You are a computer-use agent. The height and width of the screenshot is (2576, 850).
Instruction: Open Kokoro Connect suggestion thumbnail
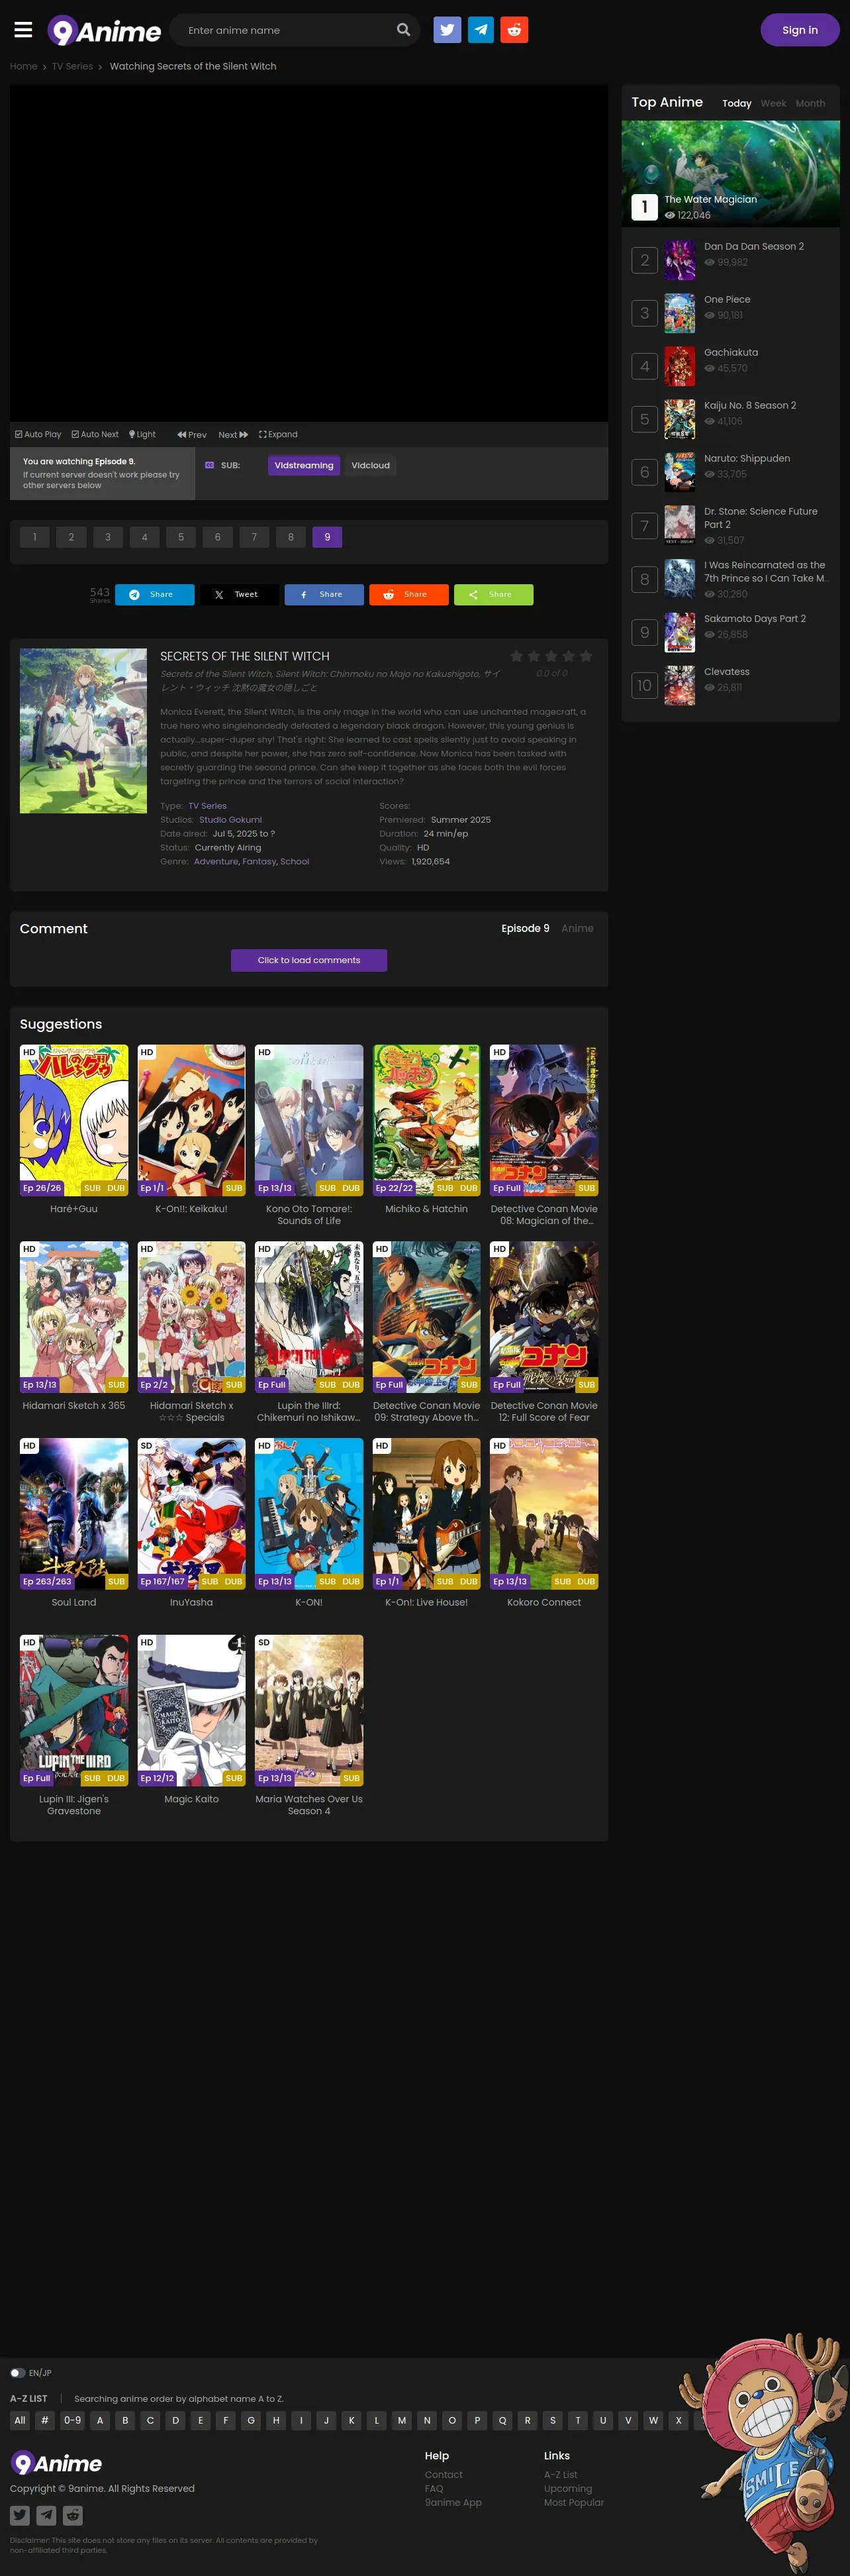(544, 1513)
